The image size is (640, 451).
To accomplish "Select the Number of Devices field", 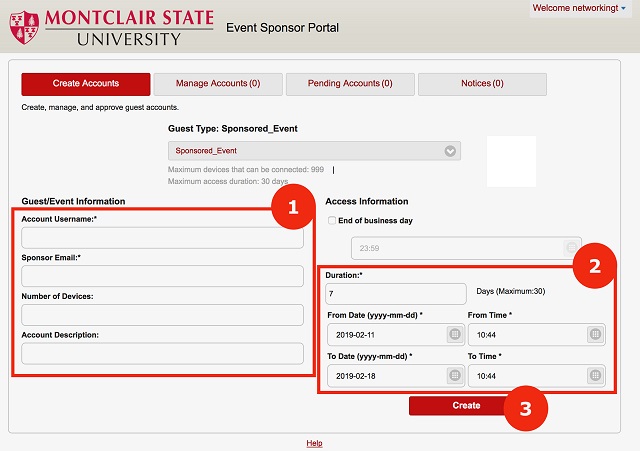I will (162, 315).
